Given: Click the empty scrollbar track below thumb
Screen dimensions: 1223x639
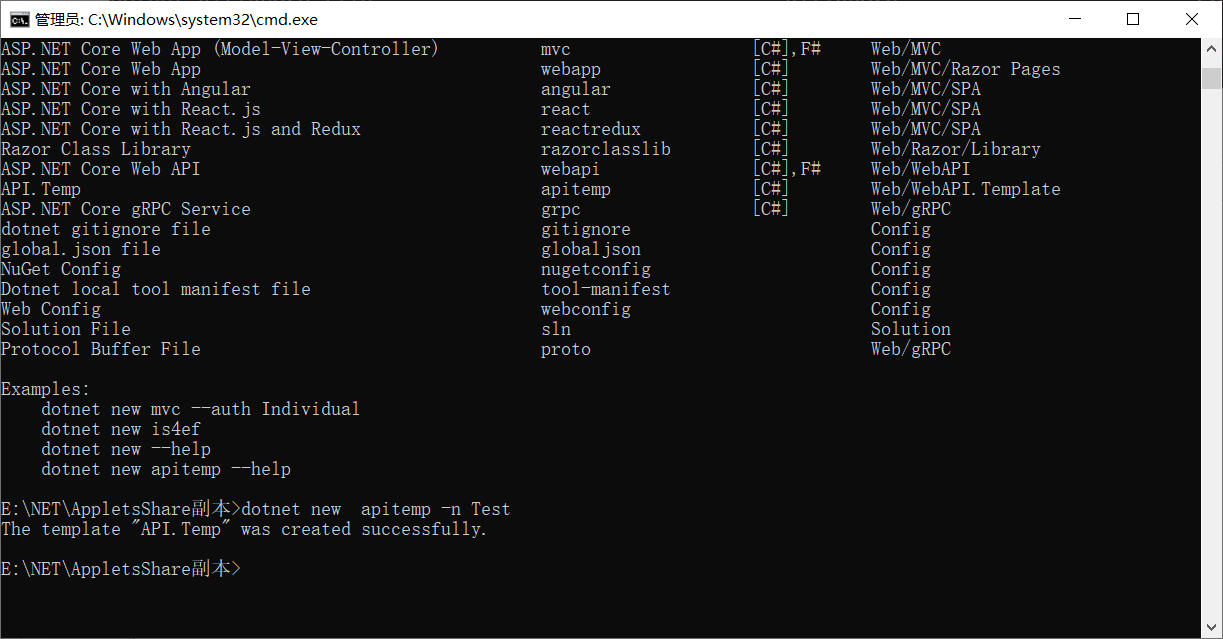Looking at the screenshot, I should coord(1211,350).
